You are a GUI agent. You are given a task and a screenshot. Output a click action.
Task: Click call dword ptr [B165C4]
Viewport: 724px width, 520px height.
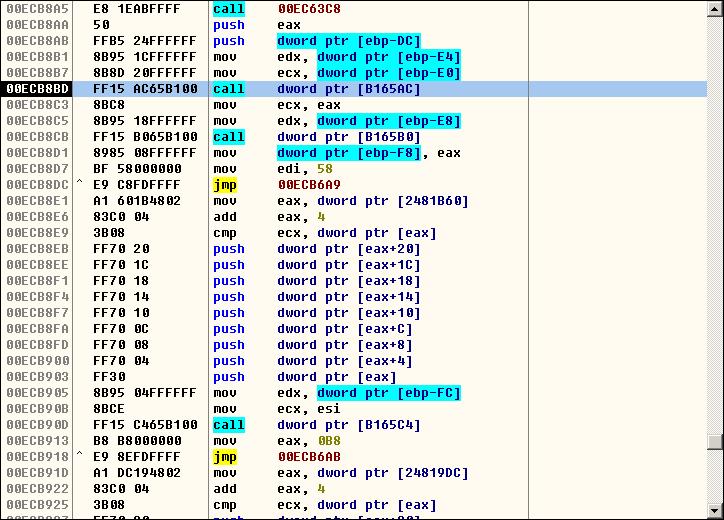pos(317,425)
